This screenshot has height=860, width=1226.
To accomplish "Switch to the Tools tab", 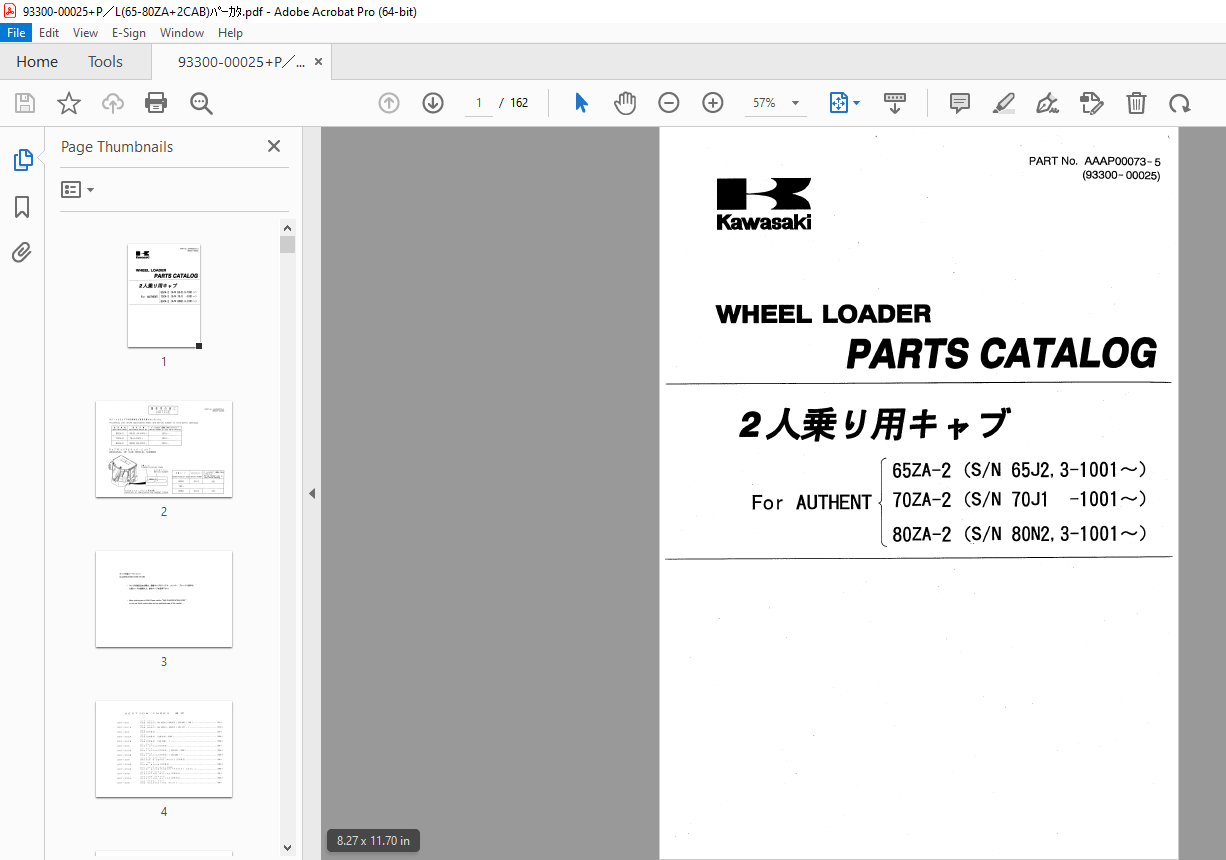I will (x=105, y=62).
